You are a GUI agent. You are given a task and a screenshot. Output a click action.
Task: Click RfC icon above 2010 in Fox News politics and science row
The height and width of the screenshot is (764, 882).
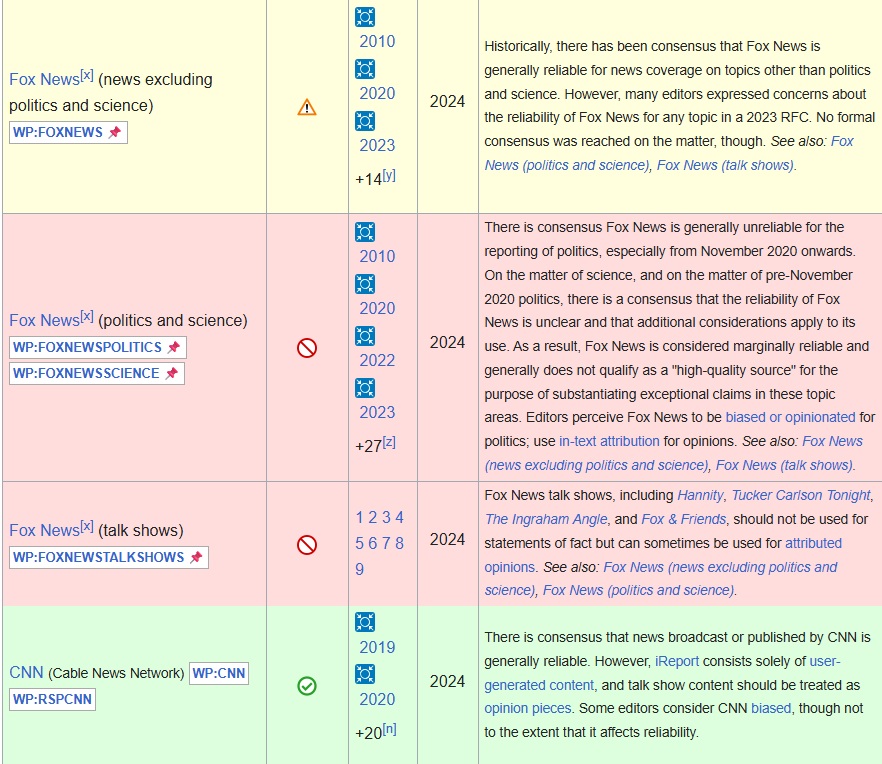tap(364, 232)
